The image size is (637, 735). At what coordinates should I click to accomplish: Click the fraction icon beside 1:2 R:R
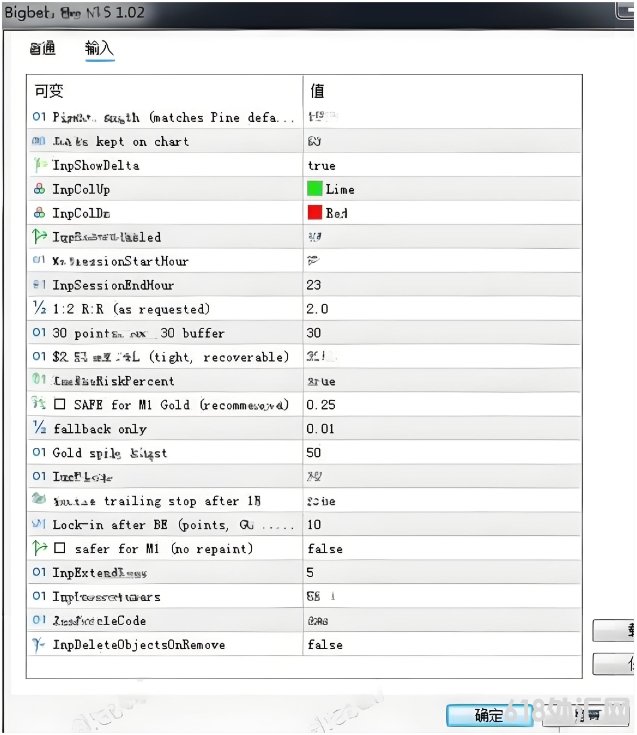39,308
